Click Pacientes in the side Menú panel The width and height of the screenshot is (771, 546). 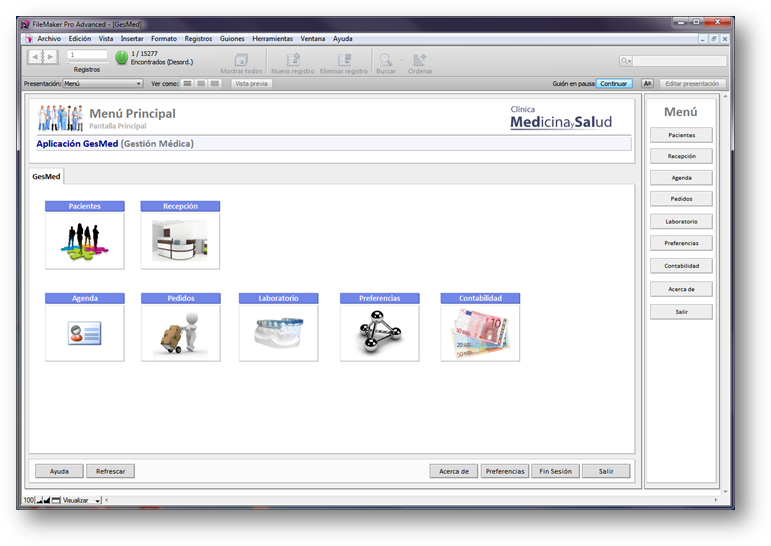coord(682,135)
